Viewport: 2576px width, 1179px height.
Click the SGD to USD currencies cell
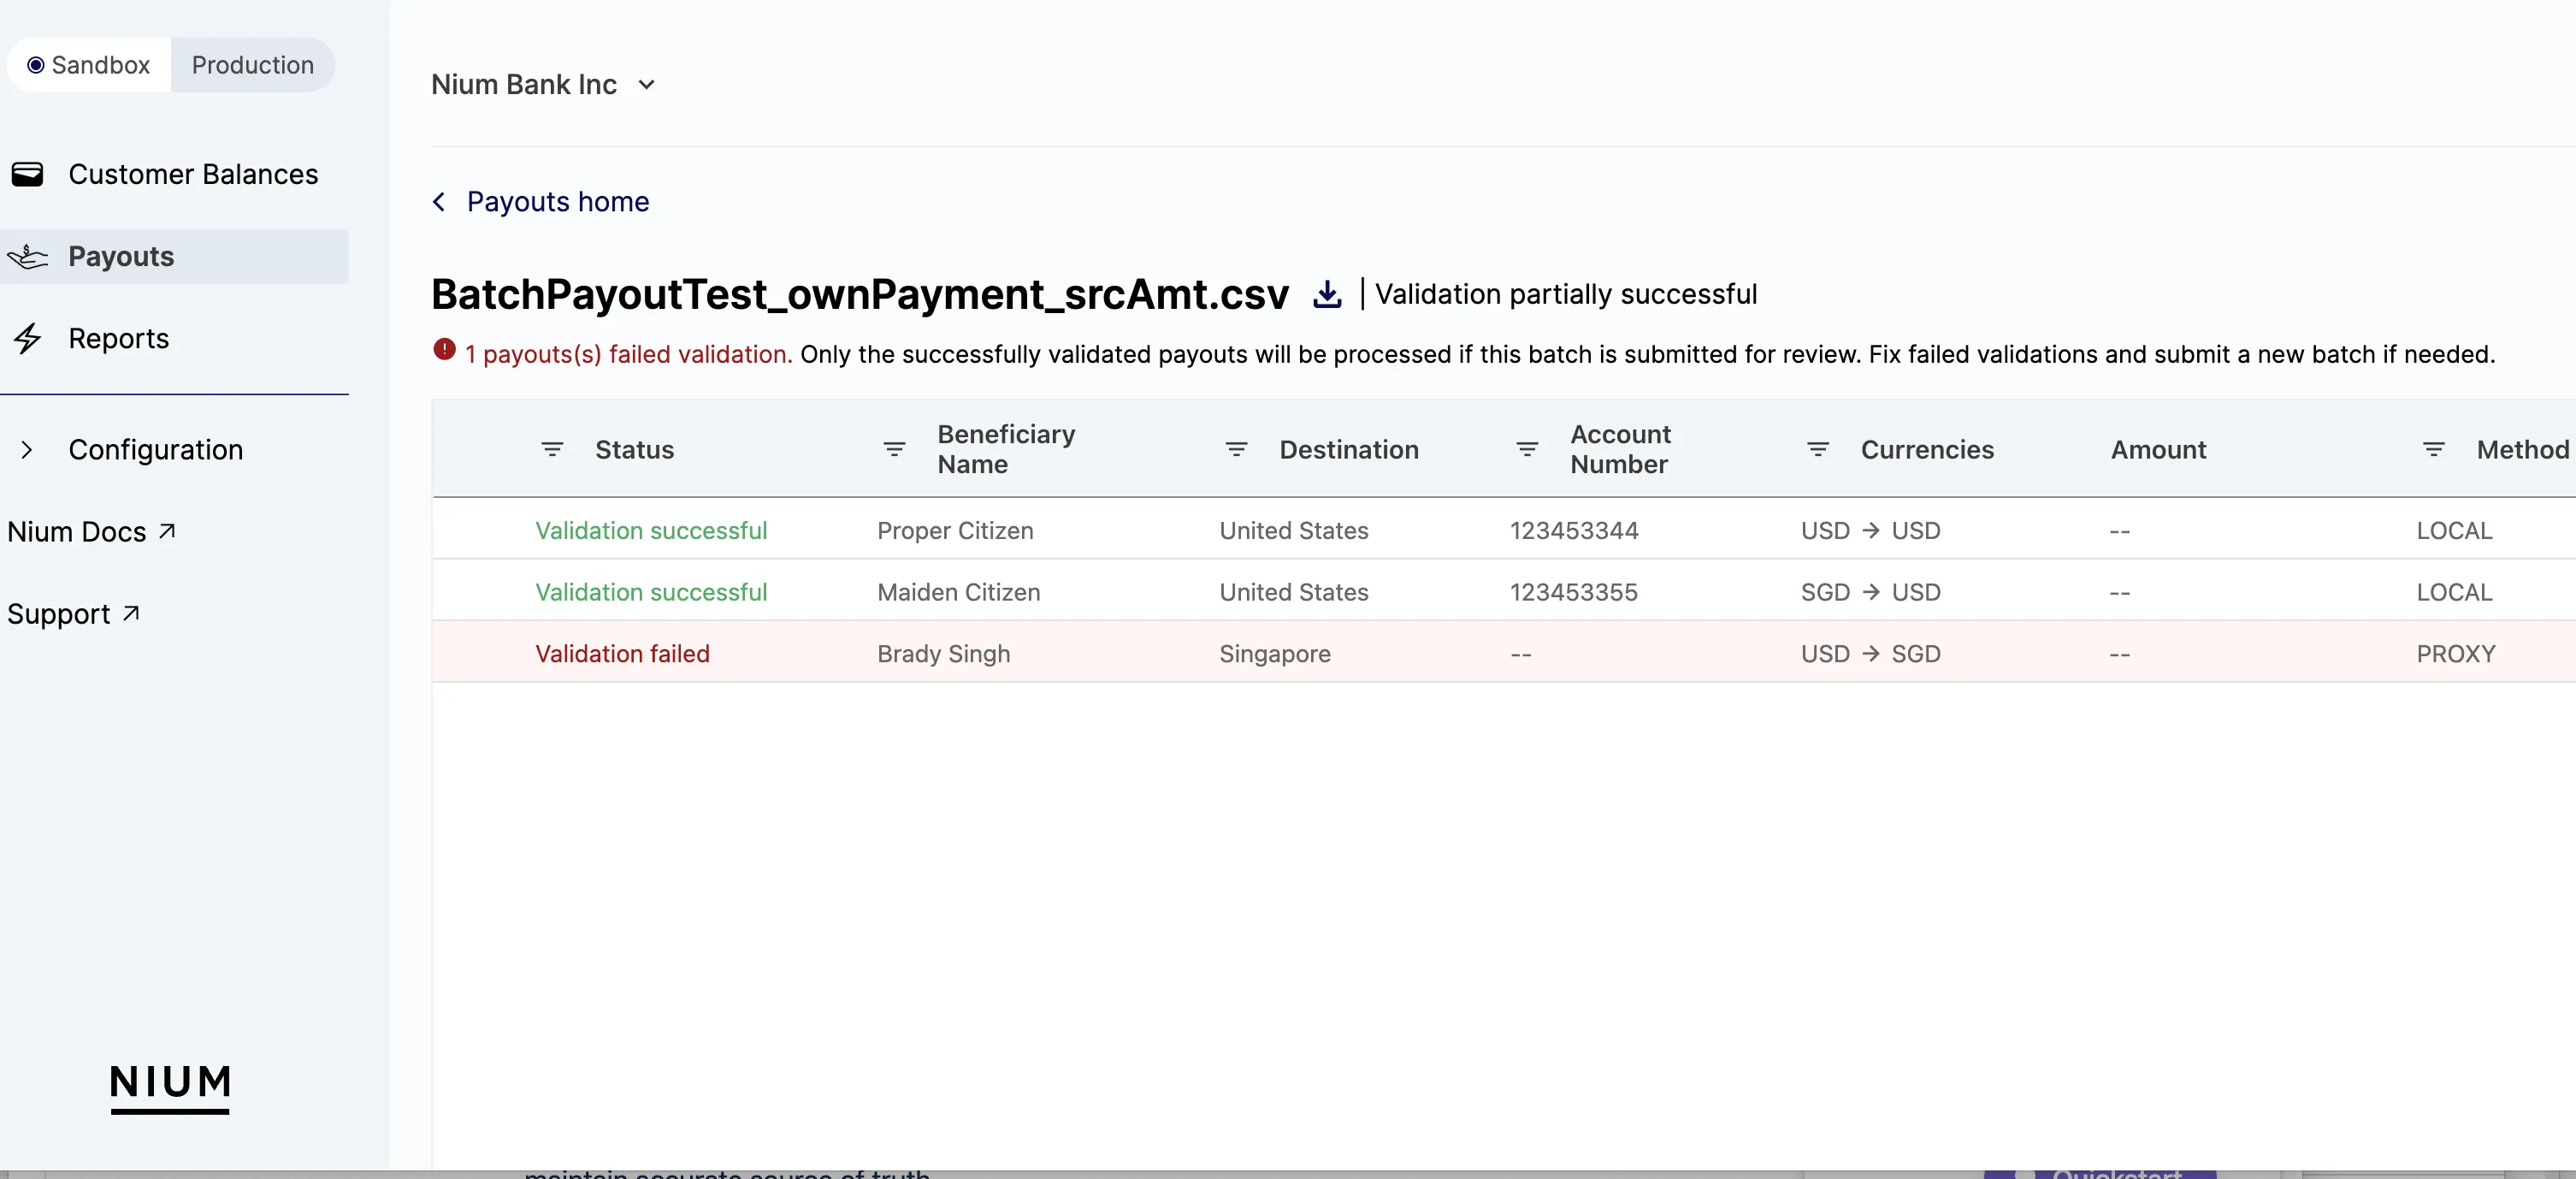(x=1870, y=593)
